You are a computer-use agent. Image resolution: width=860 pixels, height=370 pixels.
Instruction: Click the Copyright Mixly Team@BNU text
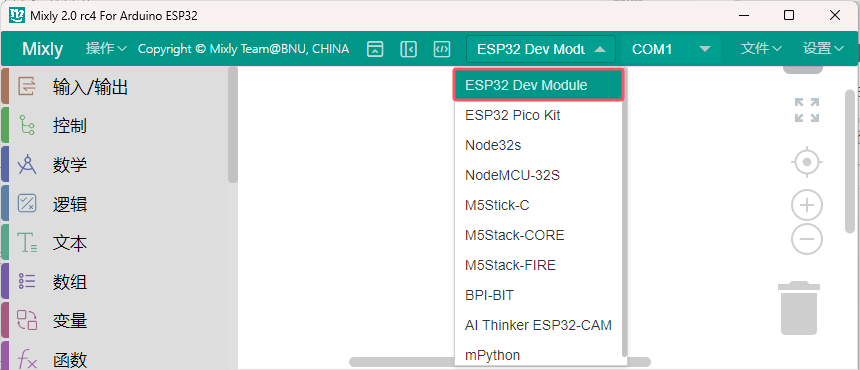coord(243,49)
